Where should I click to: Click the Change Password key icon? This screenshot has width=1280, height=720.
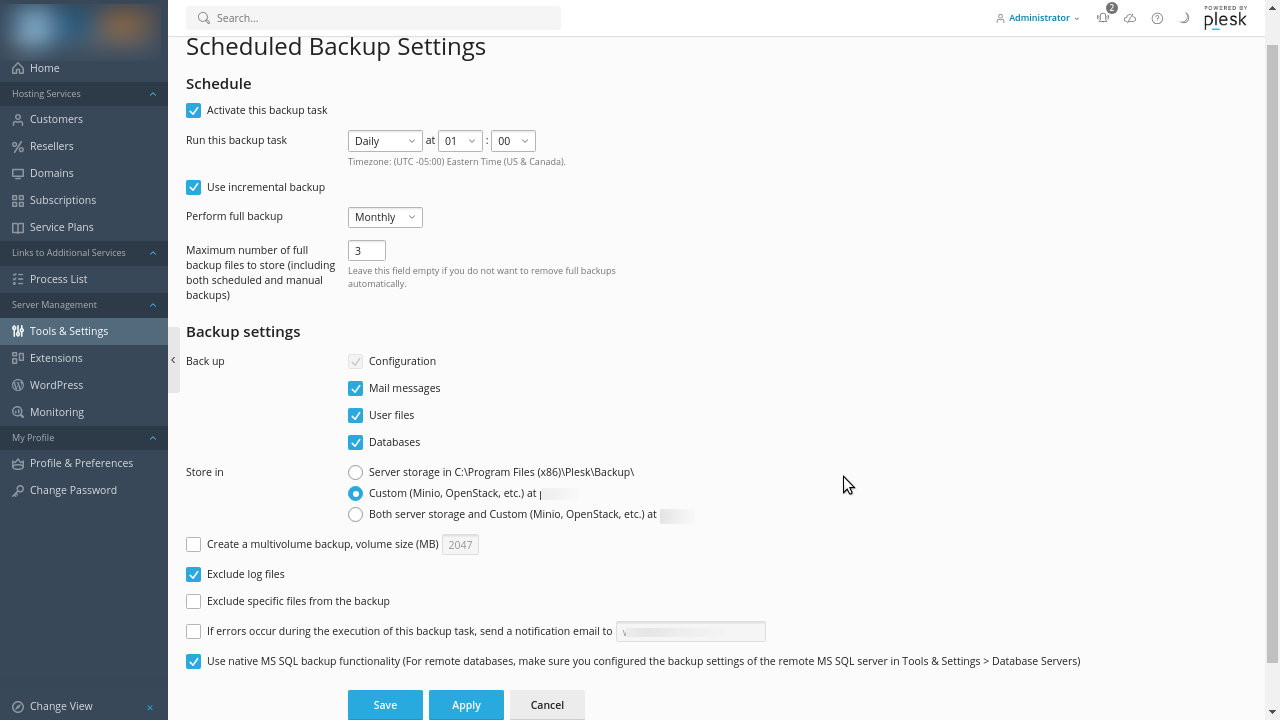tap(18, 490)
